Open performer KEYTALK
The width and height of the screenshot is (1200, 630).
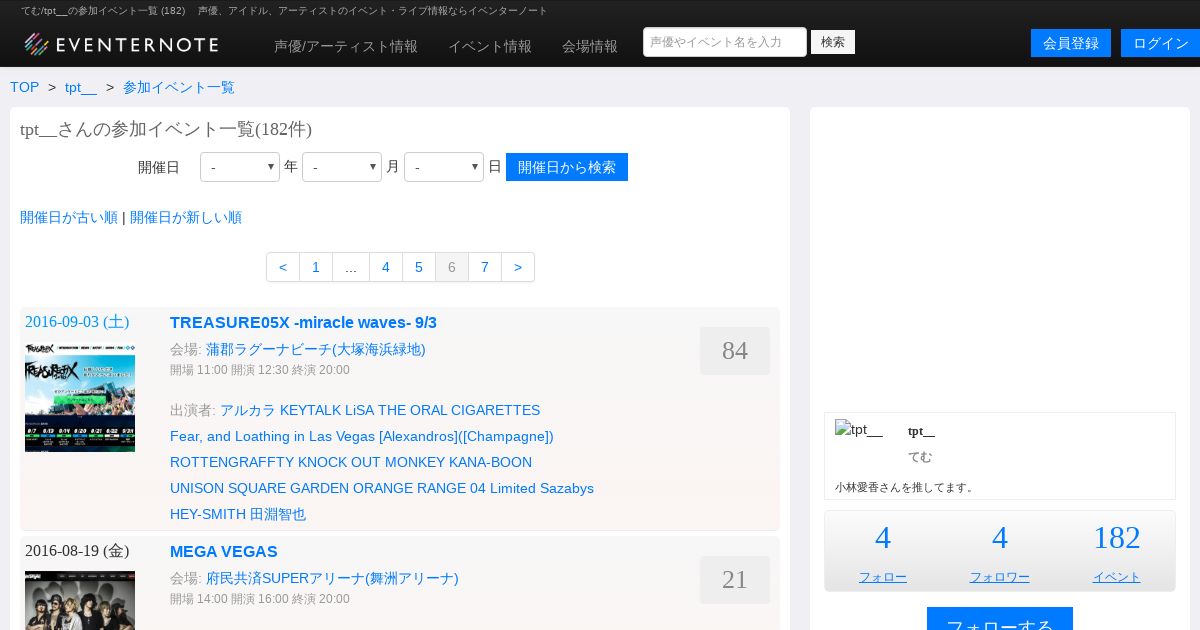(x=310, y=410)
